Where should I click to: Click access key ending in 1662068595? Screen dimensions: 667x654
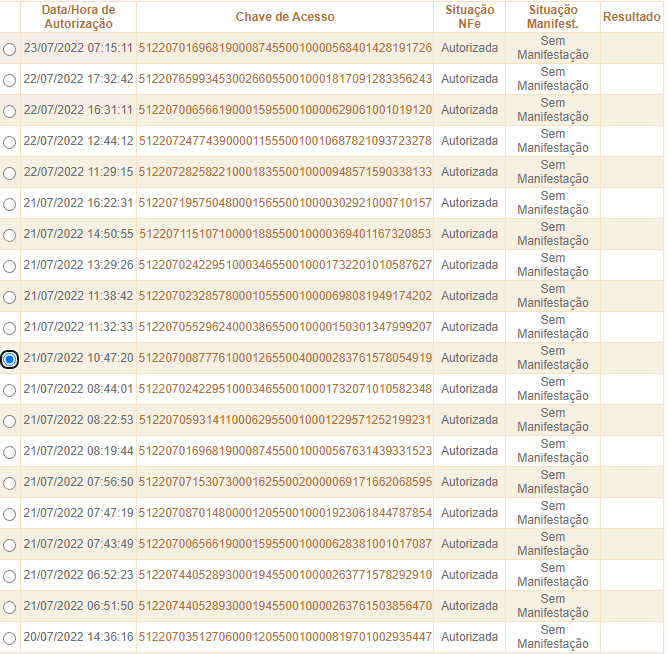coord(285,482)
